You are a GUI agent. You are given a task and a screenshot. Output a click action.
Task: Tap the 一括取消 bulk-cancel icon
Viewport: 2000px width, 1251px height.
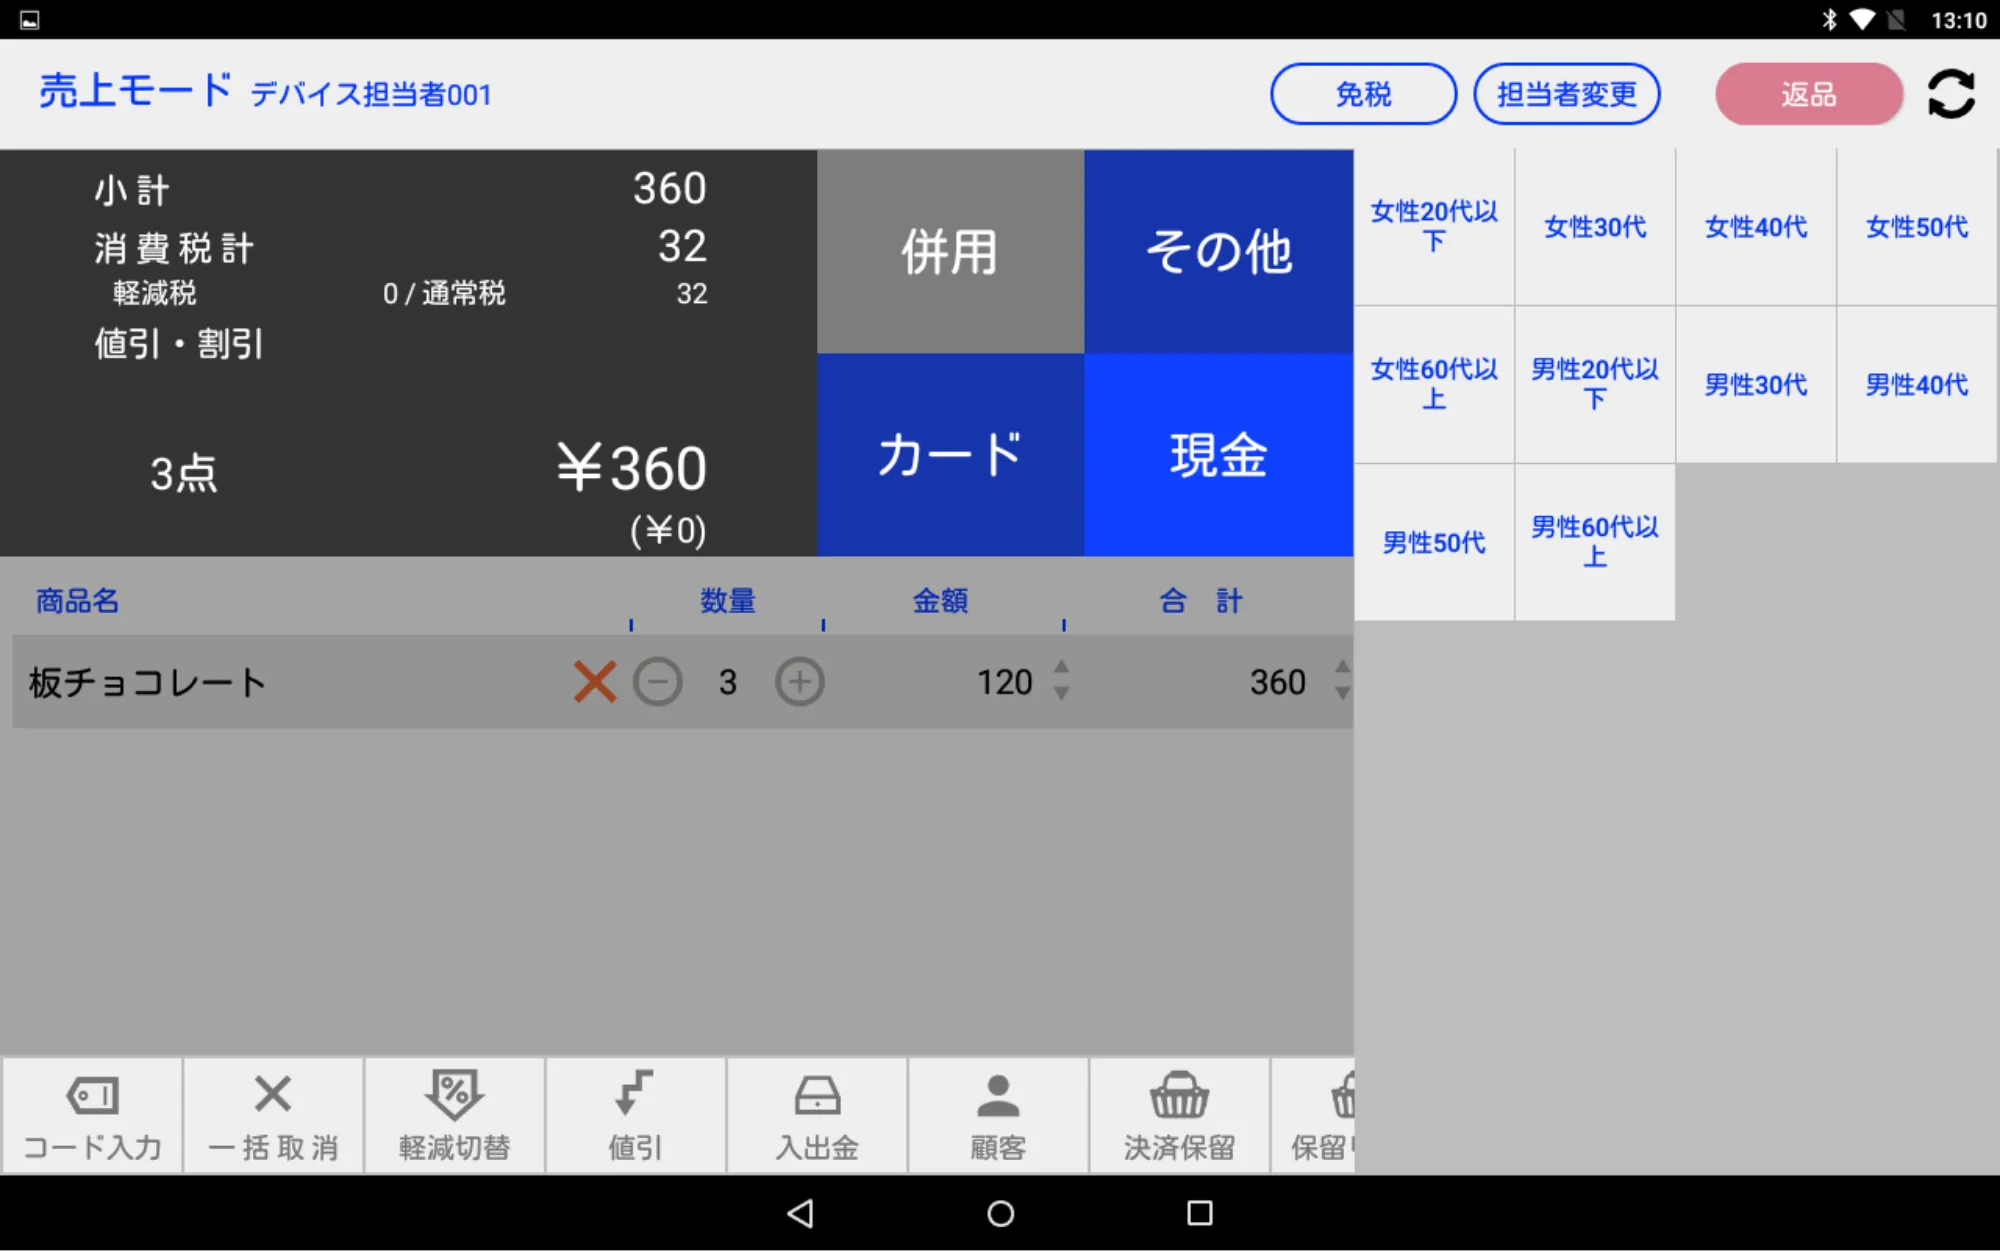coord(272,1113)
